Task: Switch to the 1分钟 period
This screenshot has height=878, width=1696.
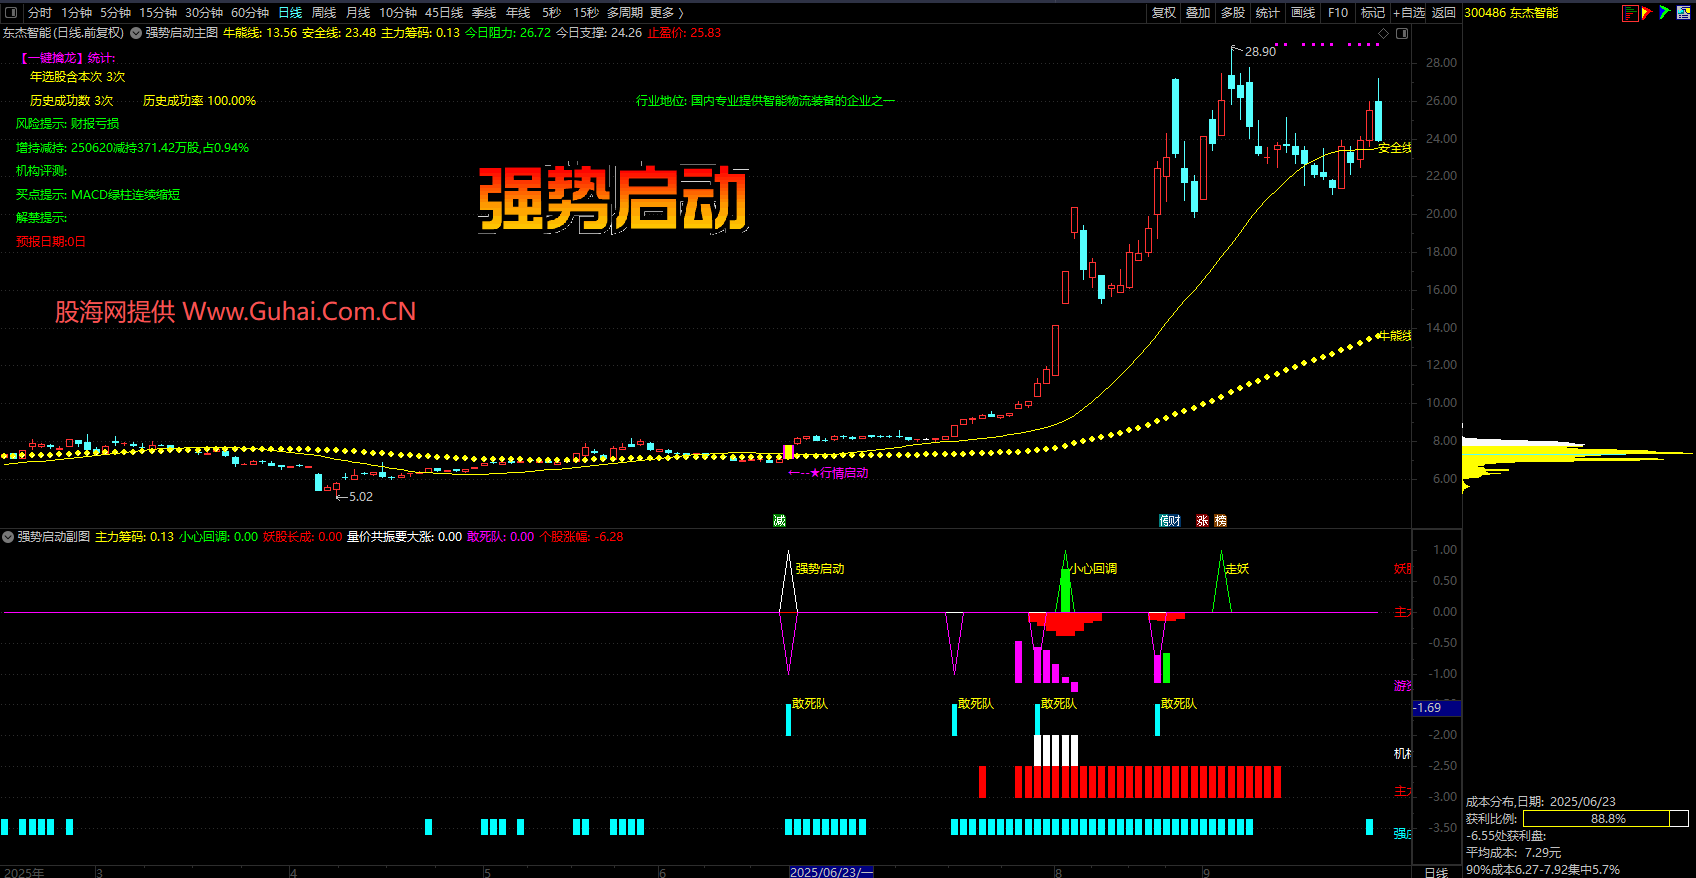Action: [76, 12]
